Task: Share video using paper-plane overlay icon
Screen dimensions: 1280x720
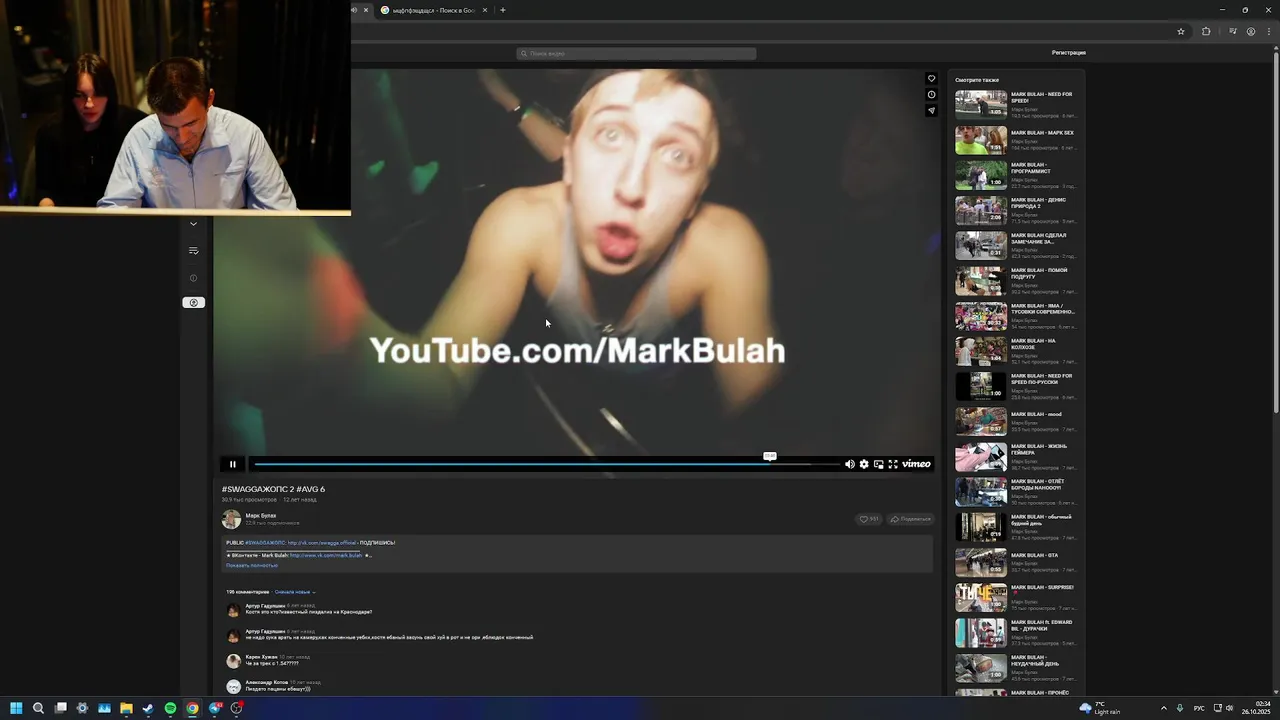Action: coord(931,111)
